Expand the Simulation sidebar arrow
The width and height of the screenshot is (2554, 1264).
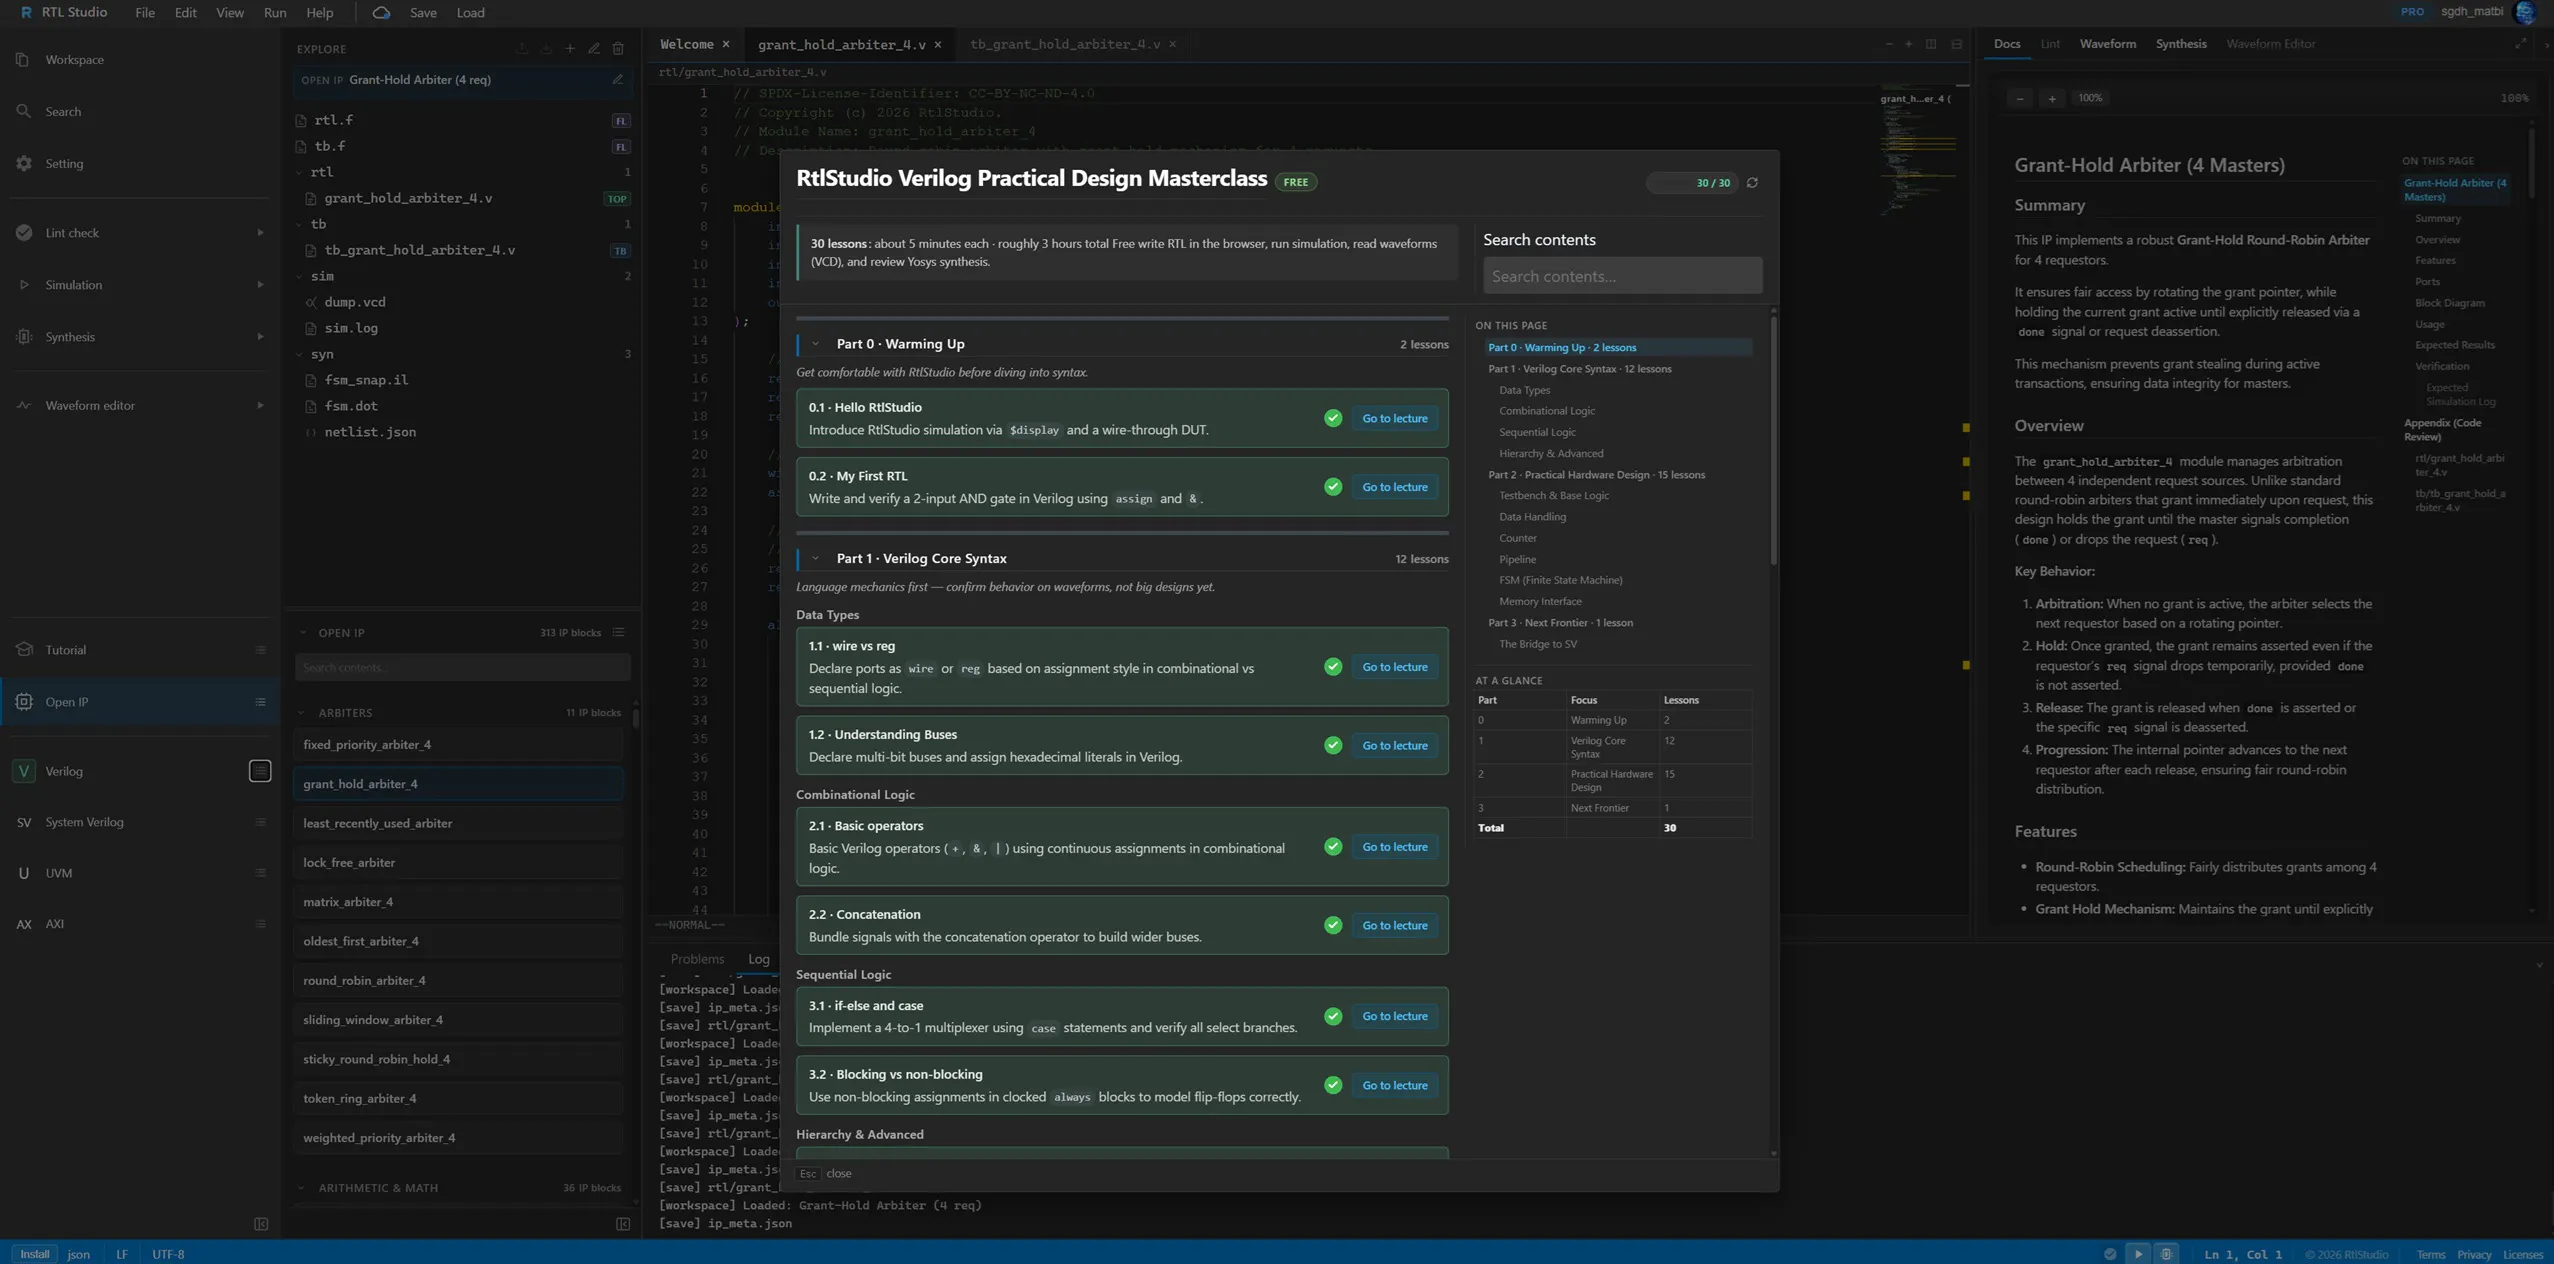(260, 285)
